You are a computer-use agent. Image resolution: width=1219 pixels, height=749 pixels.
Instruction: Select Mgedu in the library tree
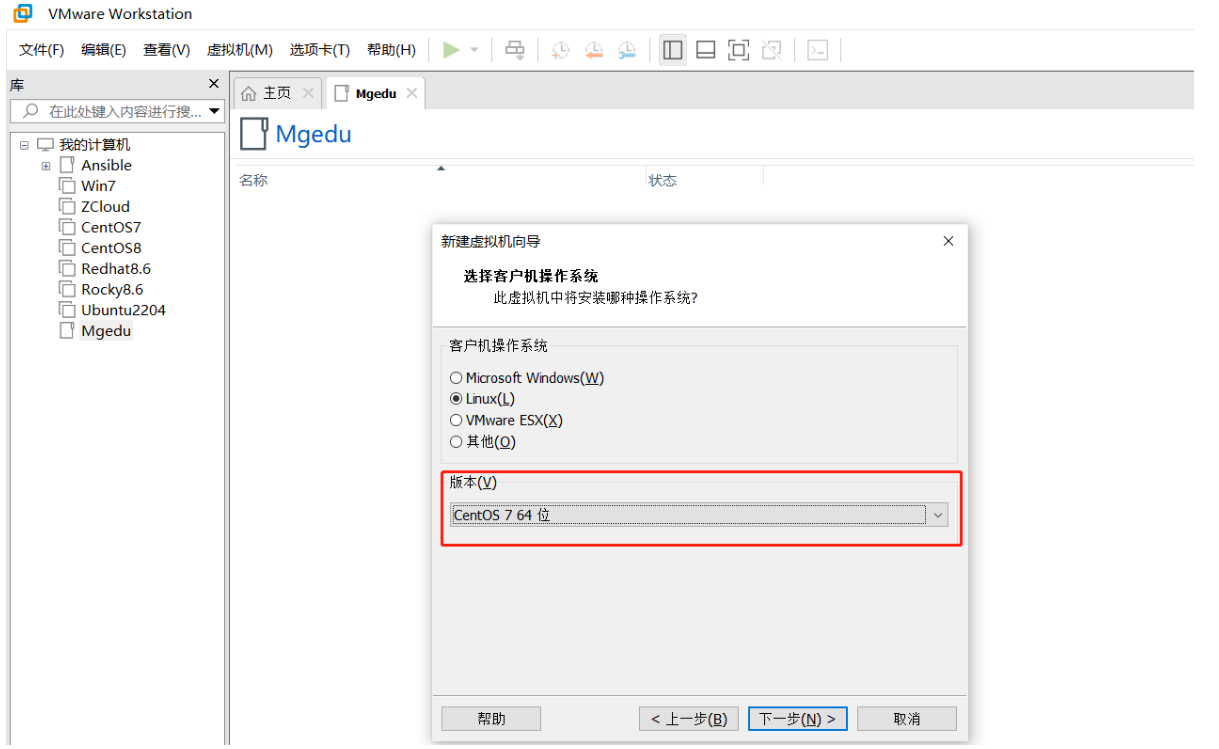coord(106,331)
